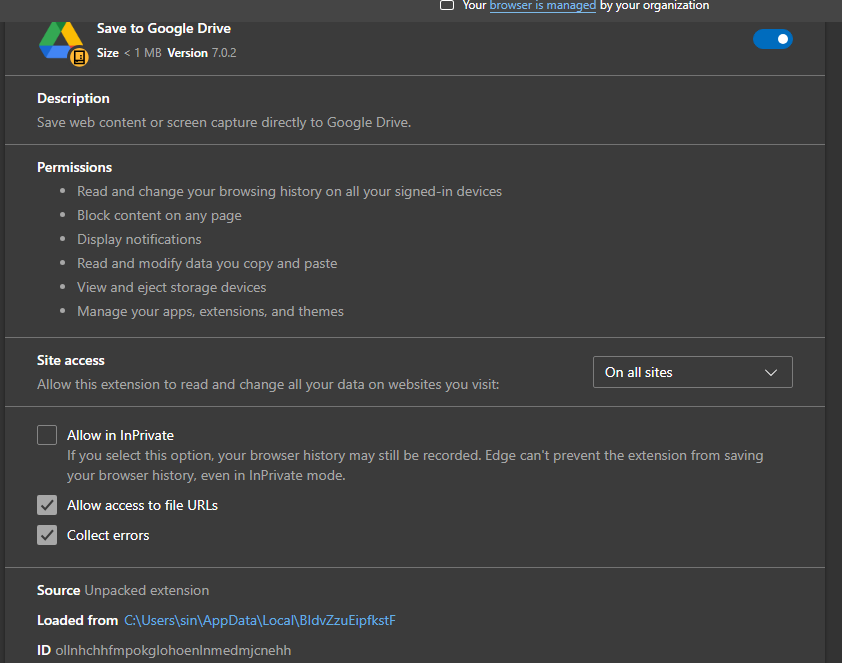Select the 'Display notifications' permission item
The height and width of the screenshot is (663, 842).
[x=139, y=239]
